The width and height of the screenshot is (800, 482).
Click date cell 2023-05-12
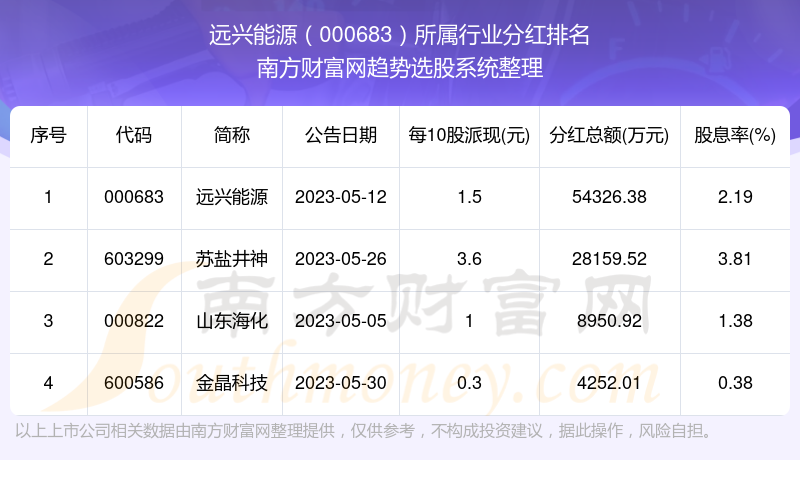tap(341, 197)
